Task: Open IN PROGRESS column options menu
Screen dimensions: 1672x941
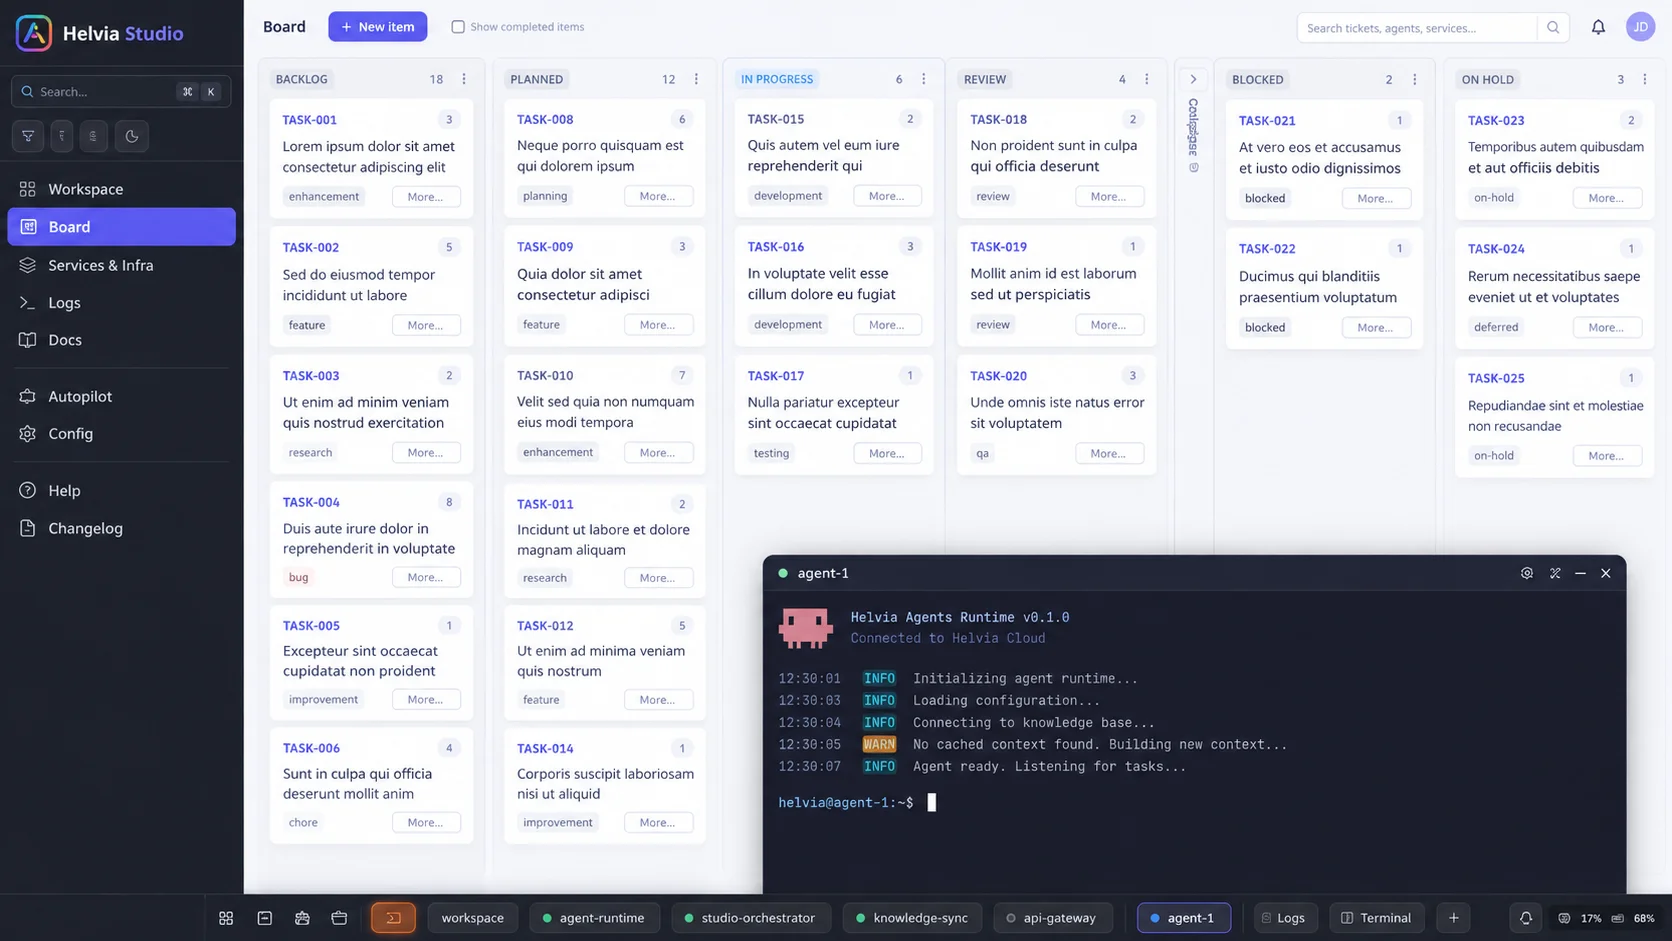Action: point(923,79)
